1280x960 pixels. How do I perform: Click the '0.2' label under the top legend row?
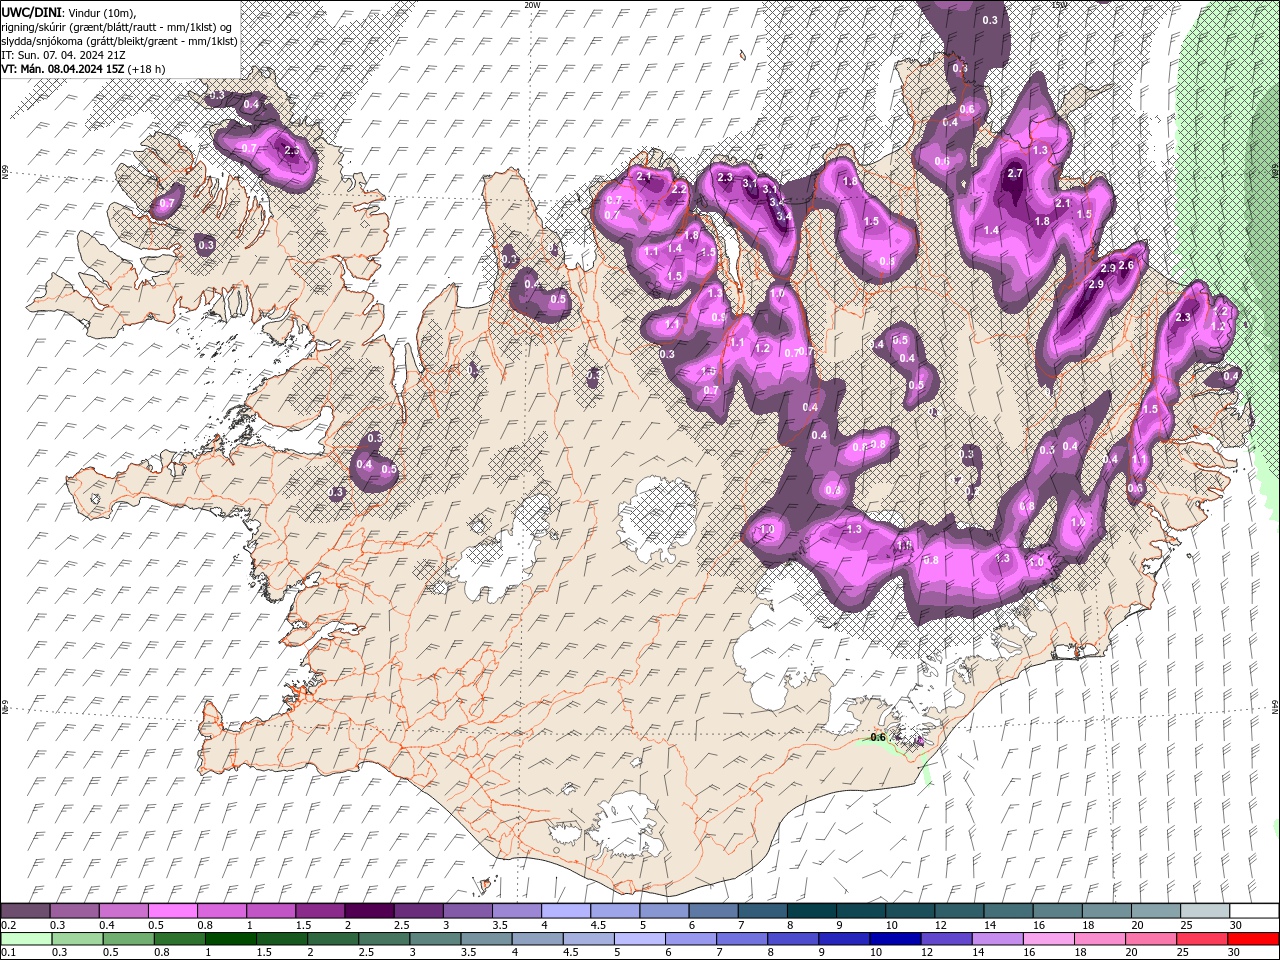pyautogui.click(x=9, y=925)
